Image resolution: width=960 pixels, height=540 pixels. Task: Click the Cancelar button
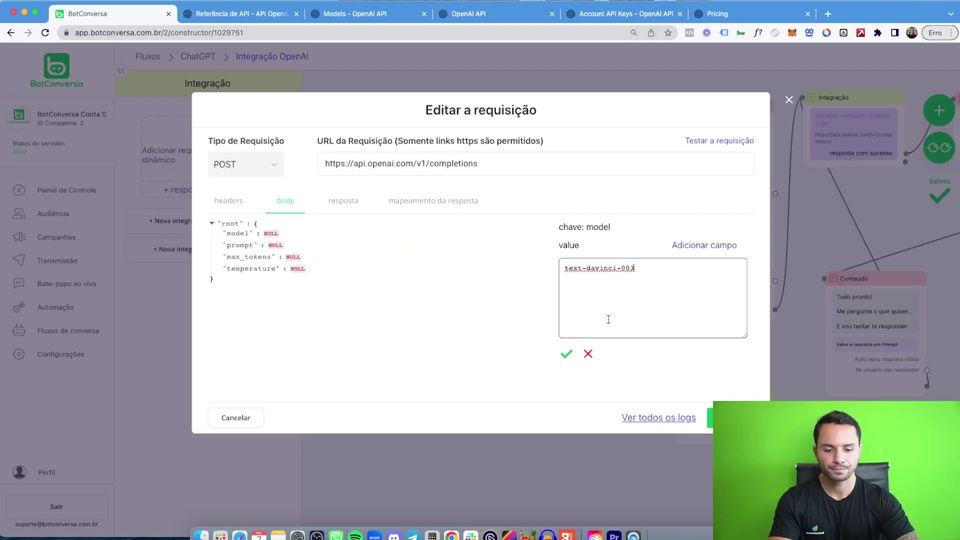[236, 418]
